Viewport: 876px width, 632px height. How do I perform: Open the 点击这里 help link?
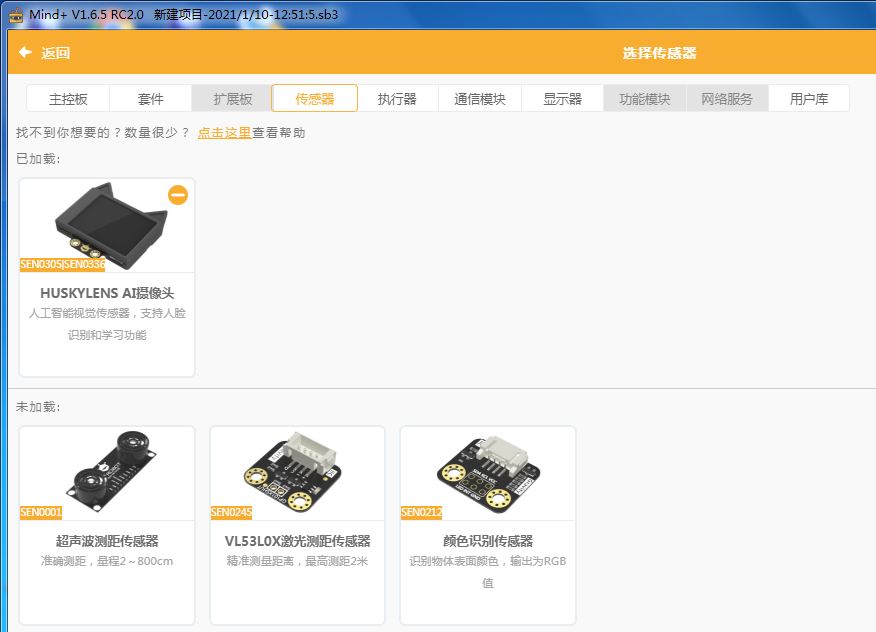coord(224,133)
